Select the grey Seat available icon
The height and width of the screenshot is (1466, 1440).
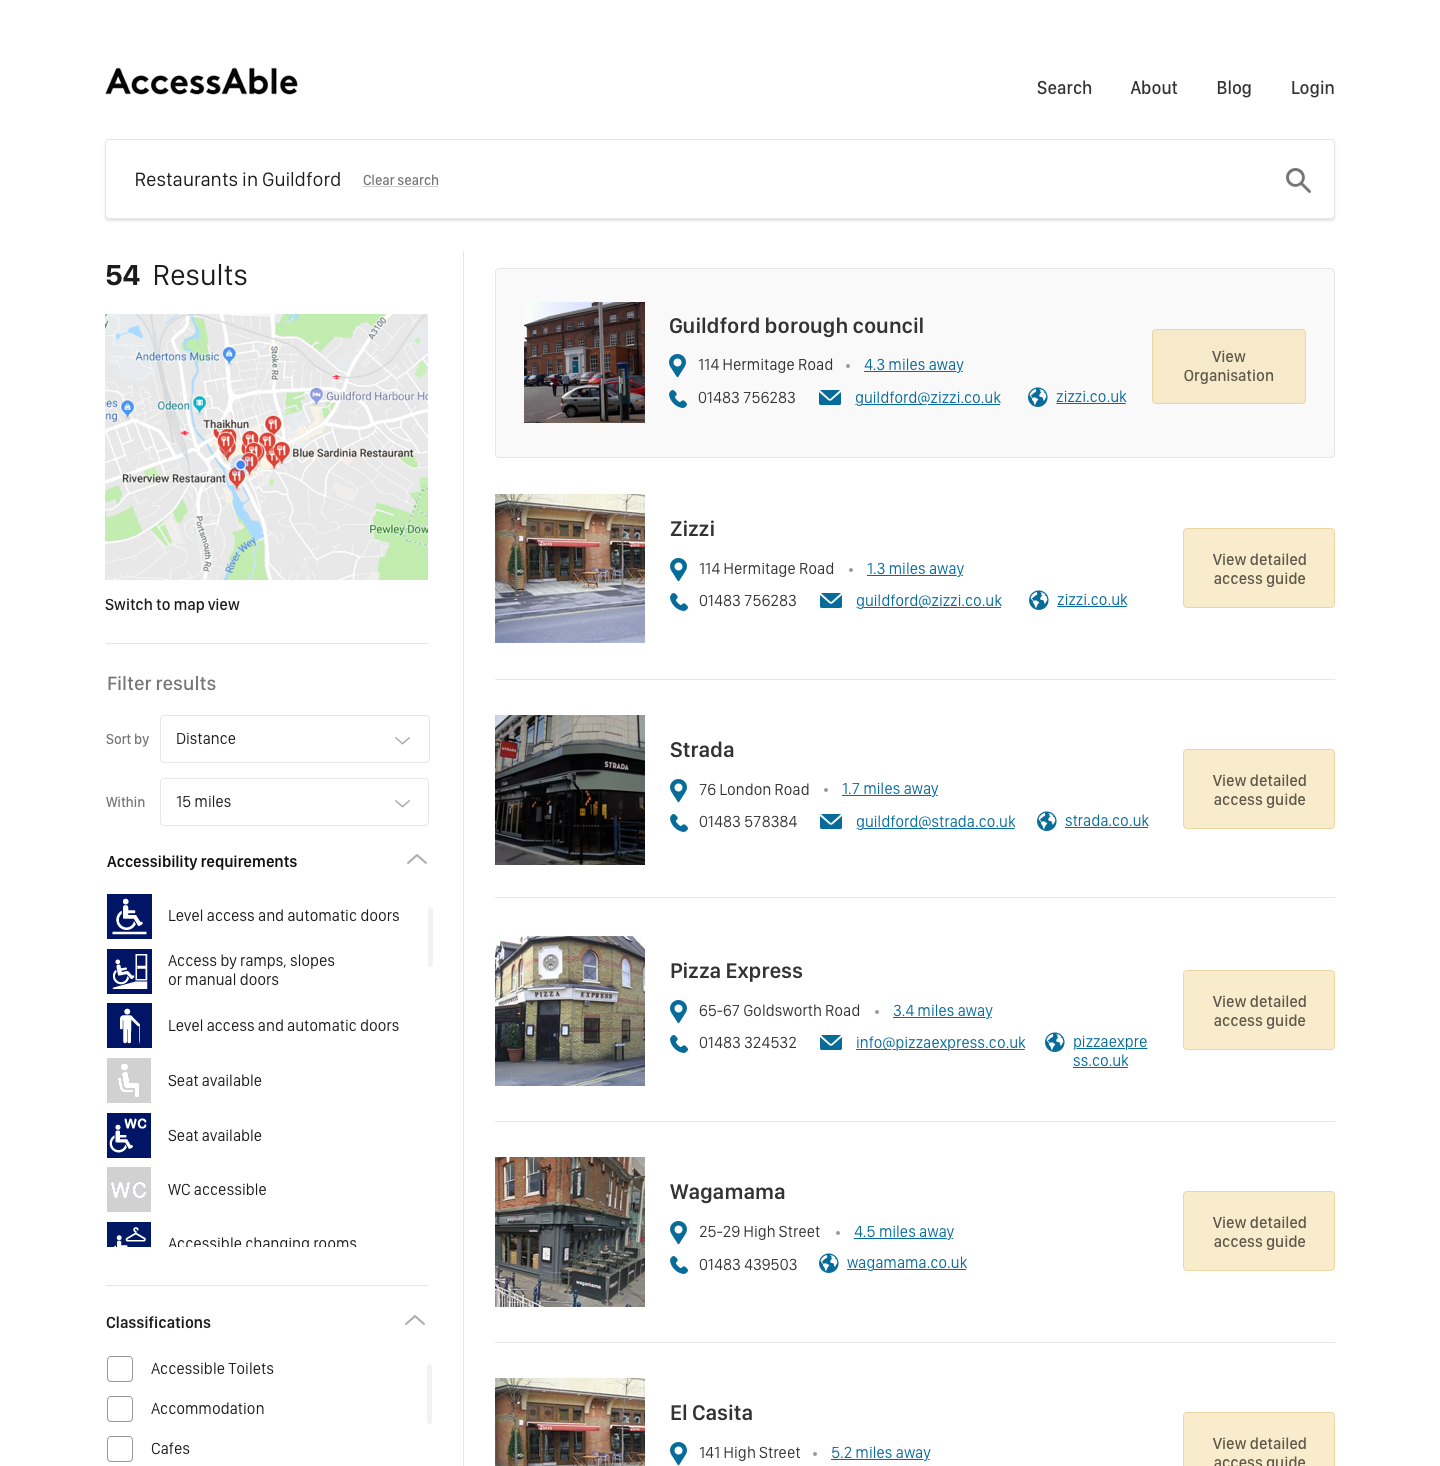pos(129,1081)
